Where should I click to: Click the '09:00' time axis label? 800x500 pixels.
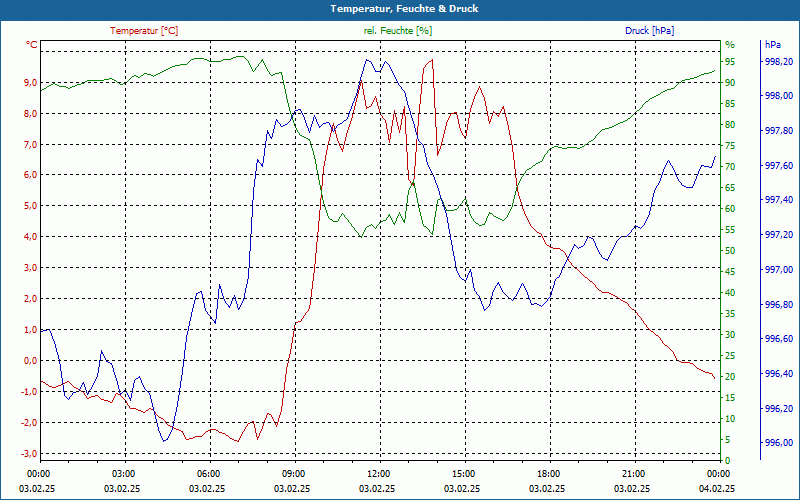(x=292, y=473)
